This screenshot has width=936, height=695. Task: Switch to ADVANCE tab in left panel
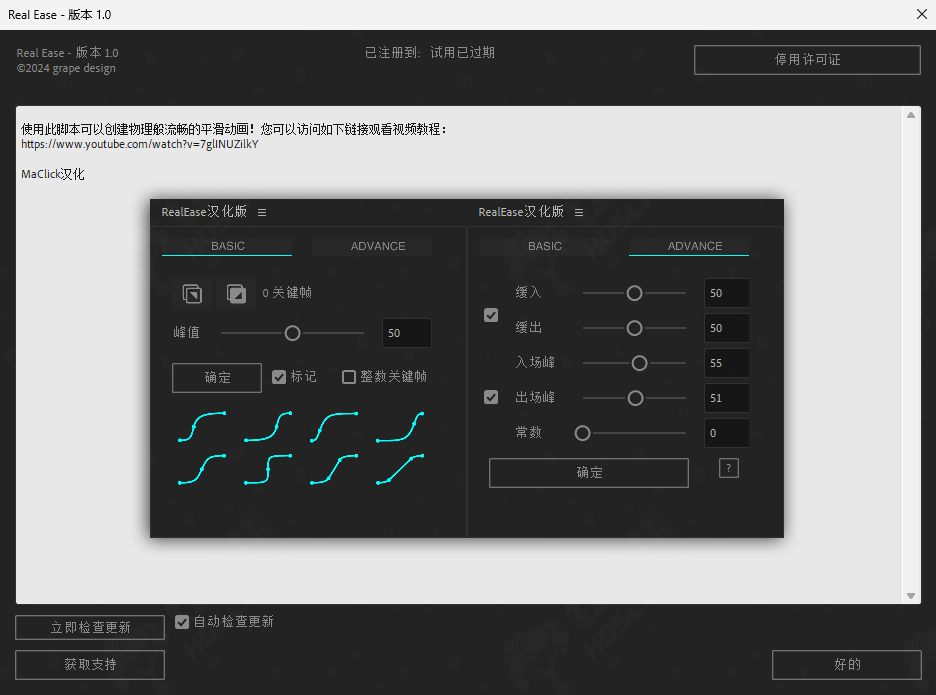pos(378,246)
